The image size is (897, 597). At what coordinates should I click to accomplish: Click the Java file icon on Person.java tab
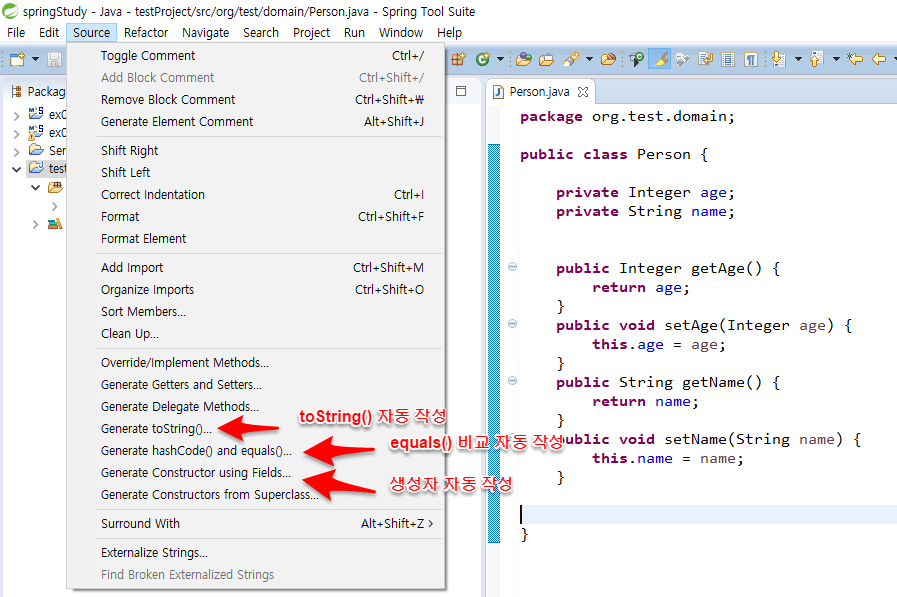(x=498, y=92)
